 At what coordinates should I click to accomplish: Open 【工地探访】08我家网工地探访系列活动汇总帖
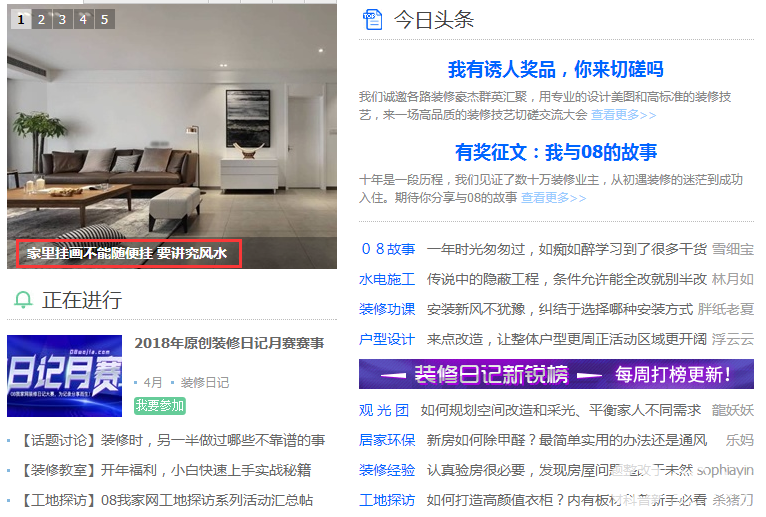166,500
